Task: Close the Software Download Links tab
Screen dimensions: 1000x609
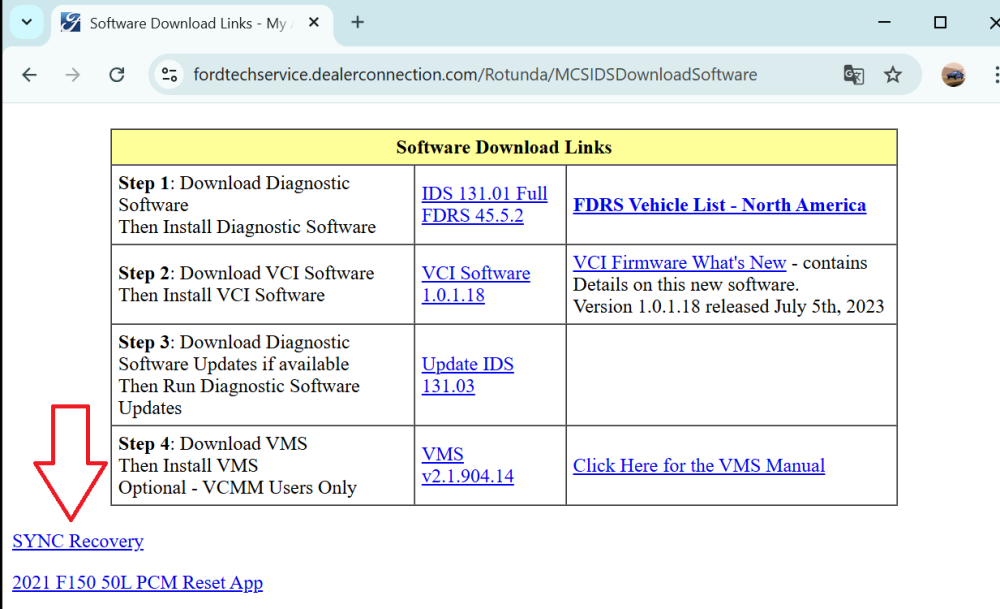Action: point(314,22)
